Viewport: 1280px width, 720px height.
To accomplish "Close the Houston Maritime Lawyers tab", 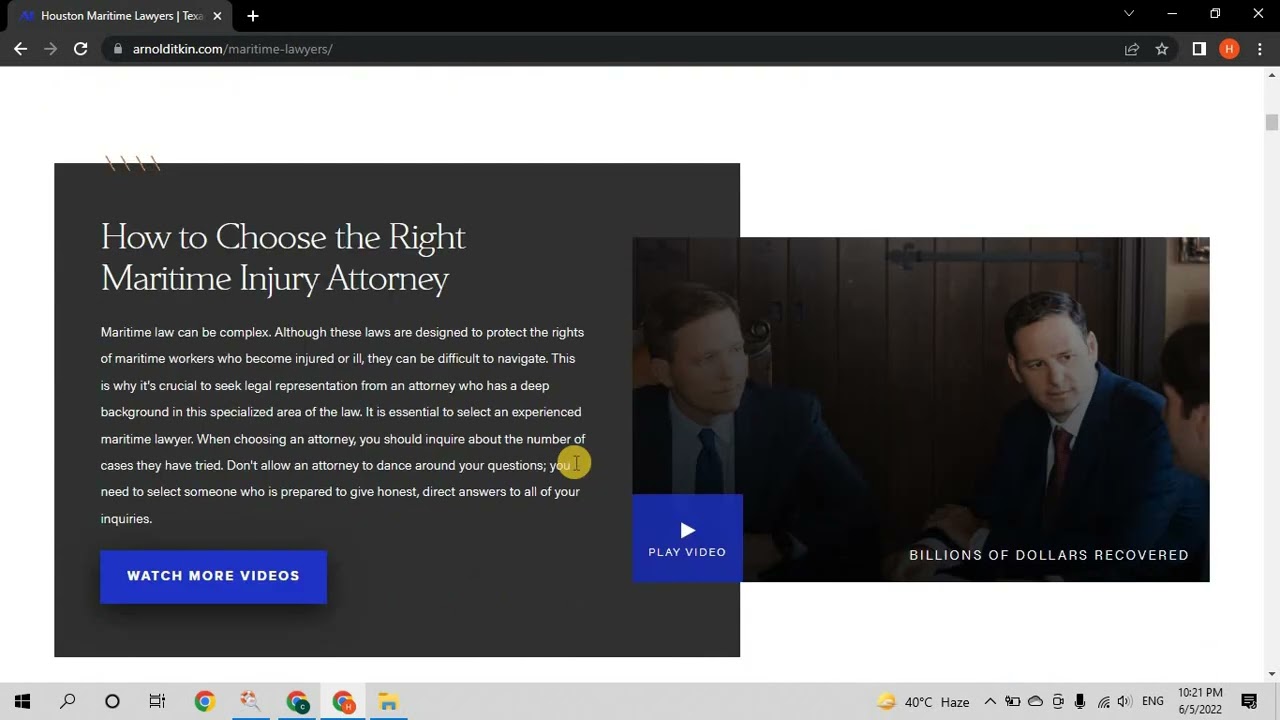I will tap(217, 16).
